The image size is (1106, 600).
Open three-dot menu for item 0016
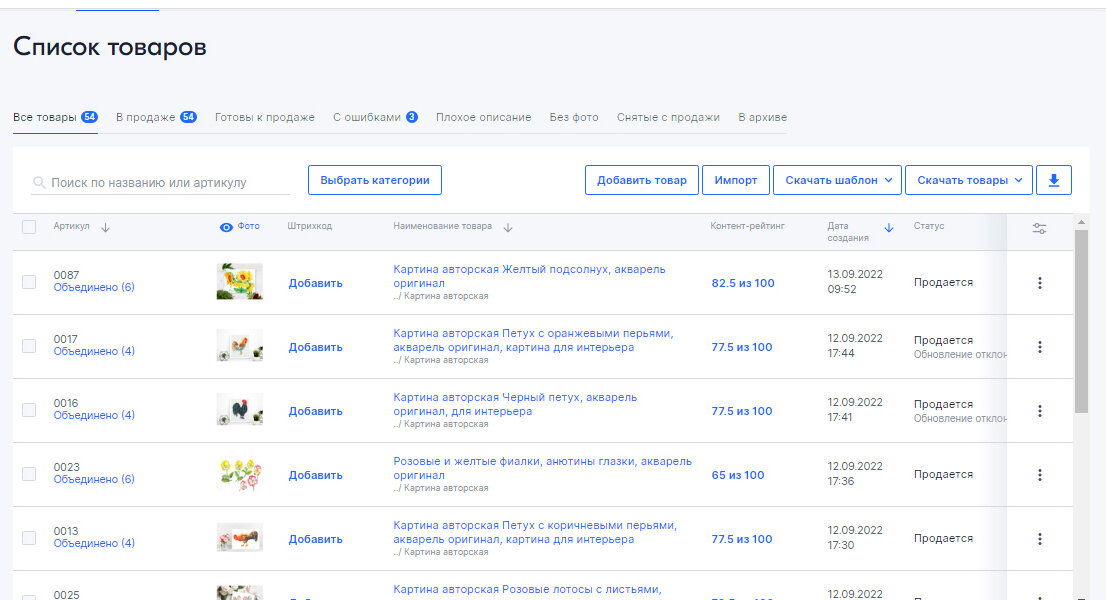(1040, 411)
